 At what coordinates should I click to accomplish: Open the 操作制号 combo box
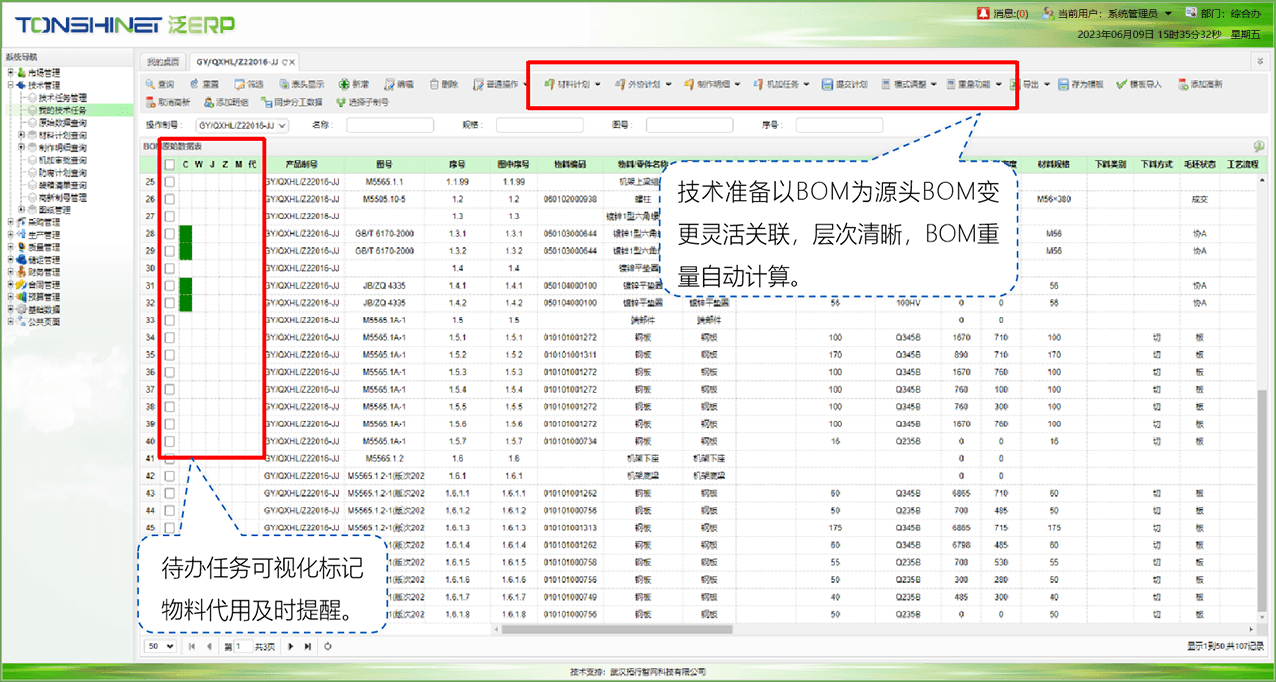coord(281,126)
